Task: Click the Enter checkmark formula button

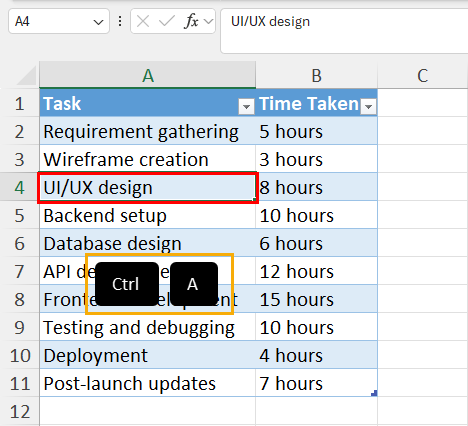Action: (166, 22)
